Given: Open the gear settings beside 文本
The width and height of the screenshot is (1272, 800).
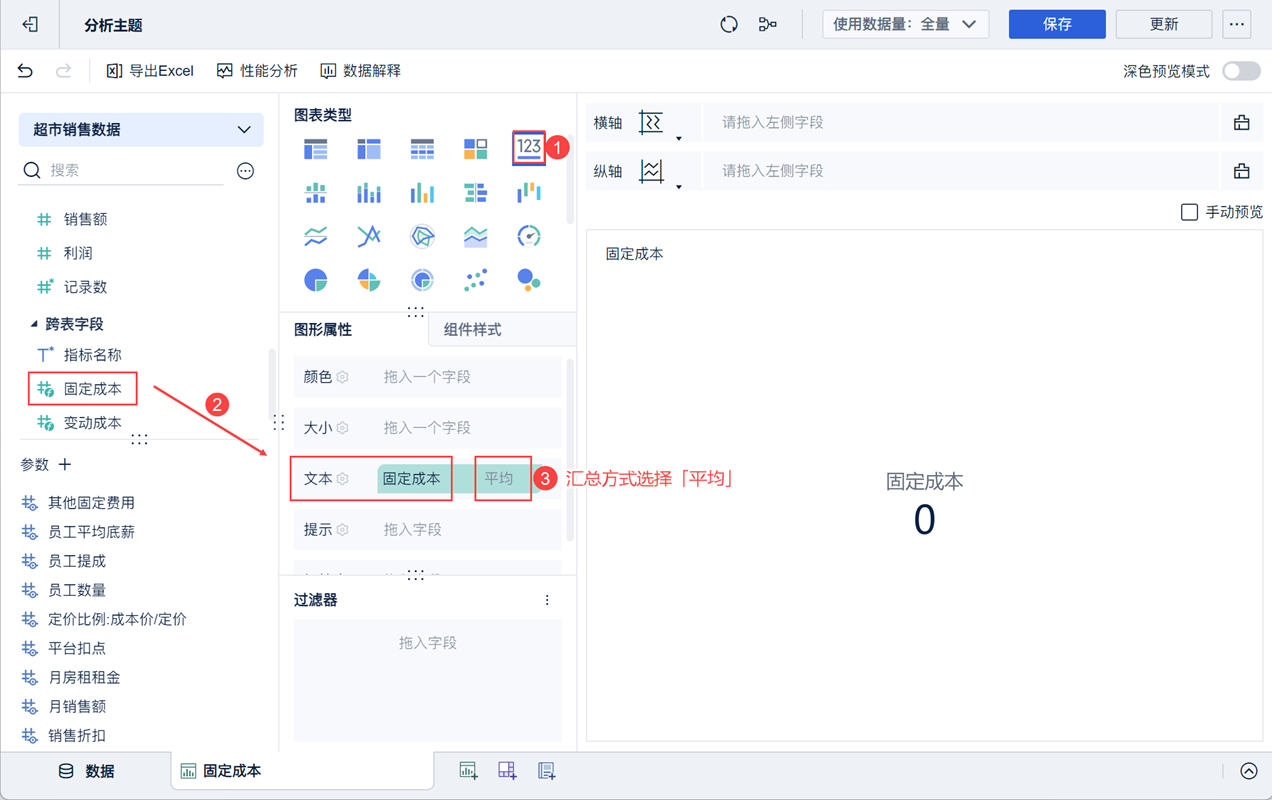Looking at the screenshot, I should pyautogui.click(x=342, y=479).
